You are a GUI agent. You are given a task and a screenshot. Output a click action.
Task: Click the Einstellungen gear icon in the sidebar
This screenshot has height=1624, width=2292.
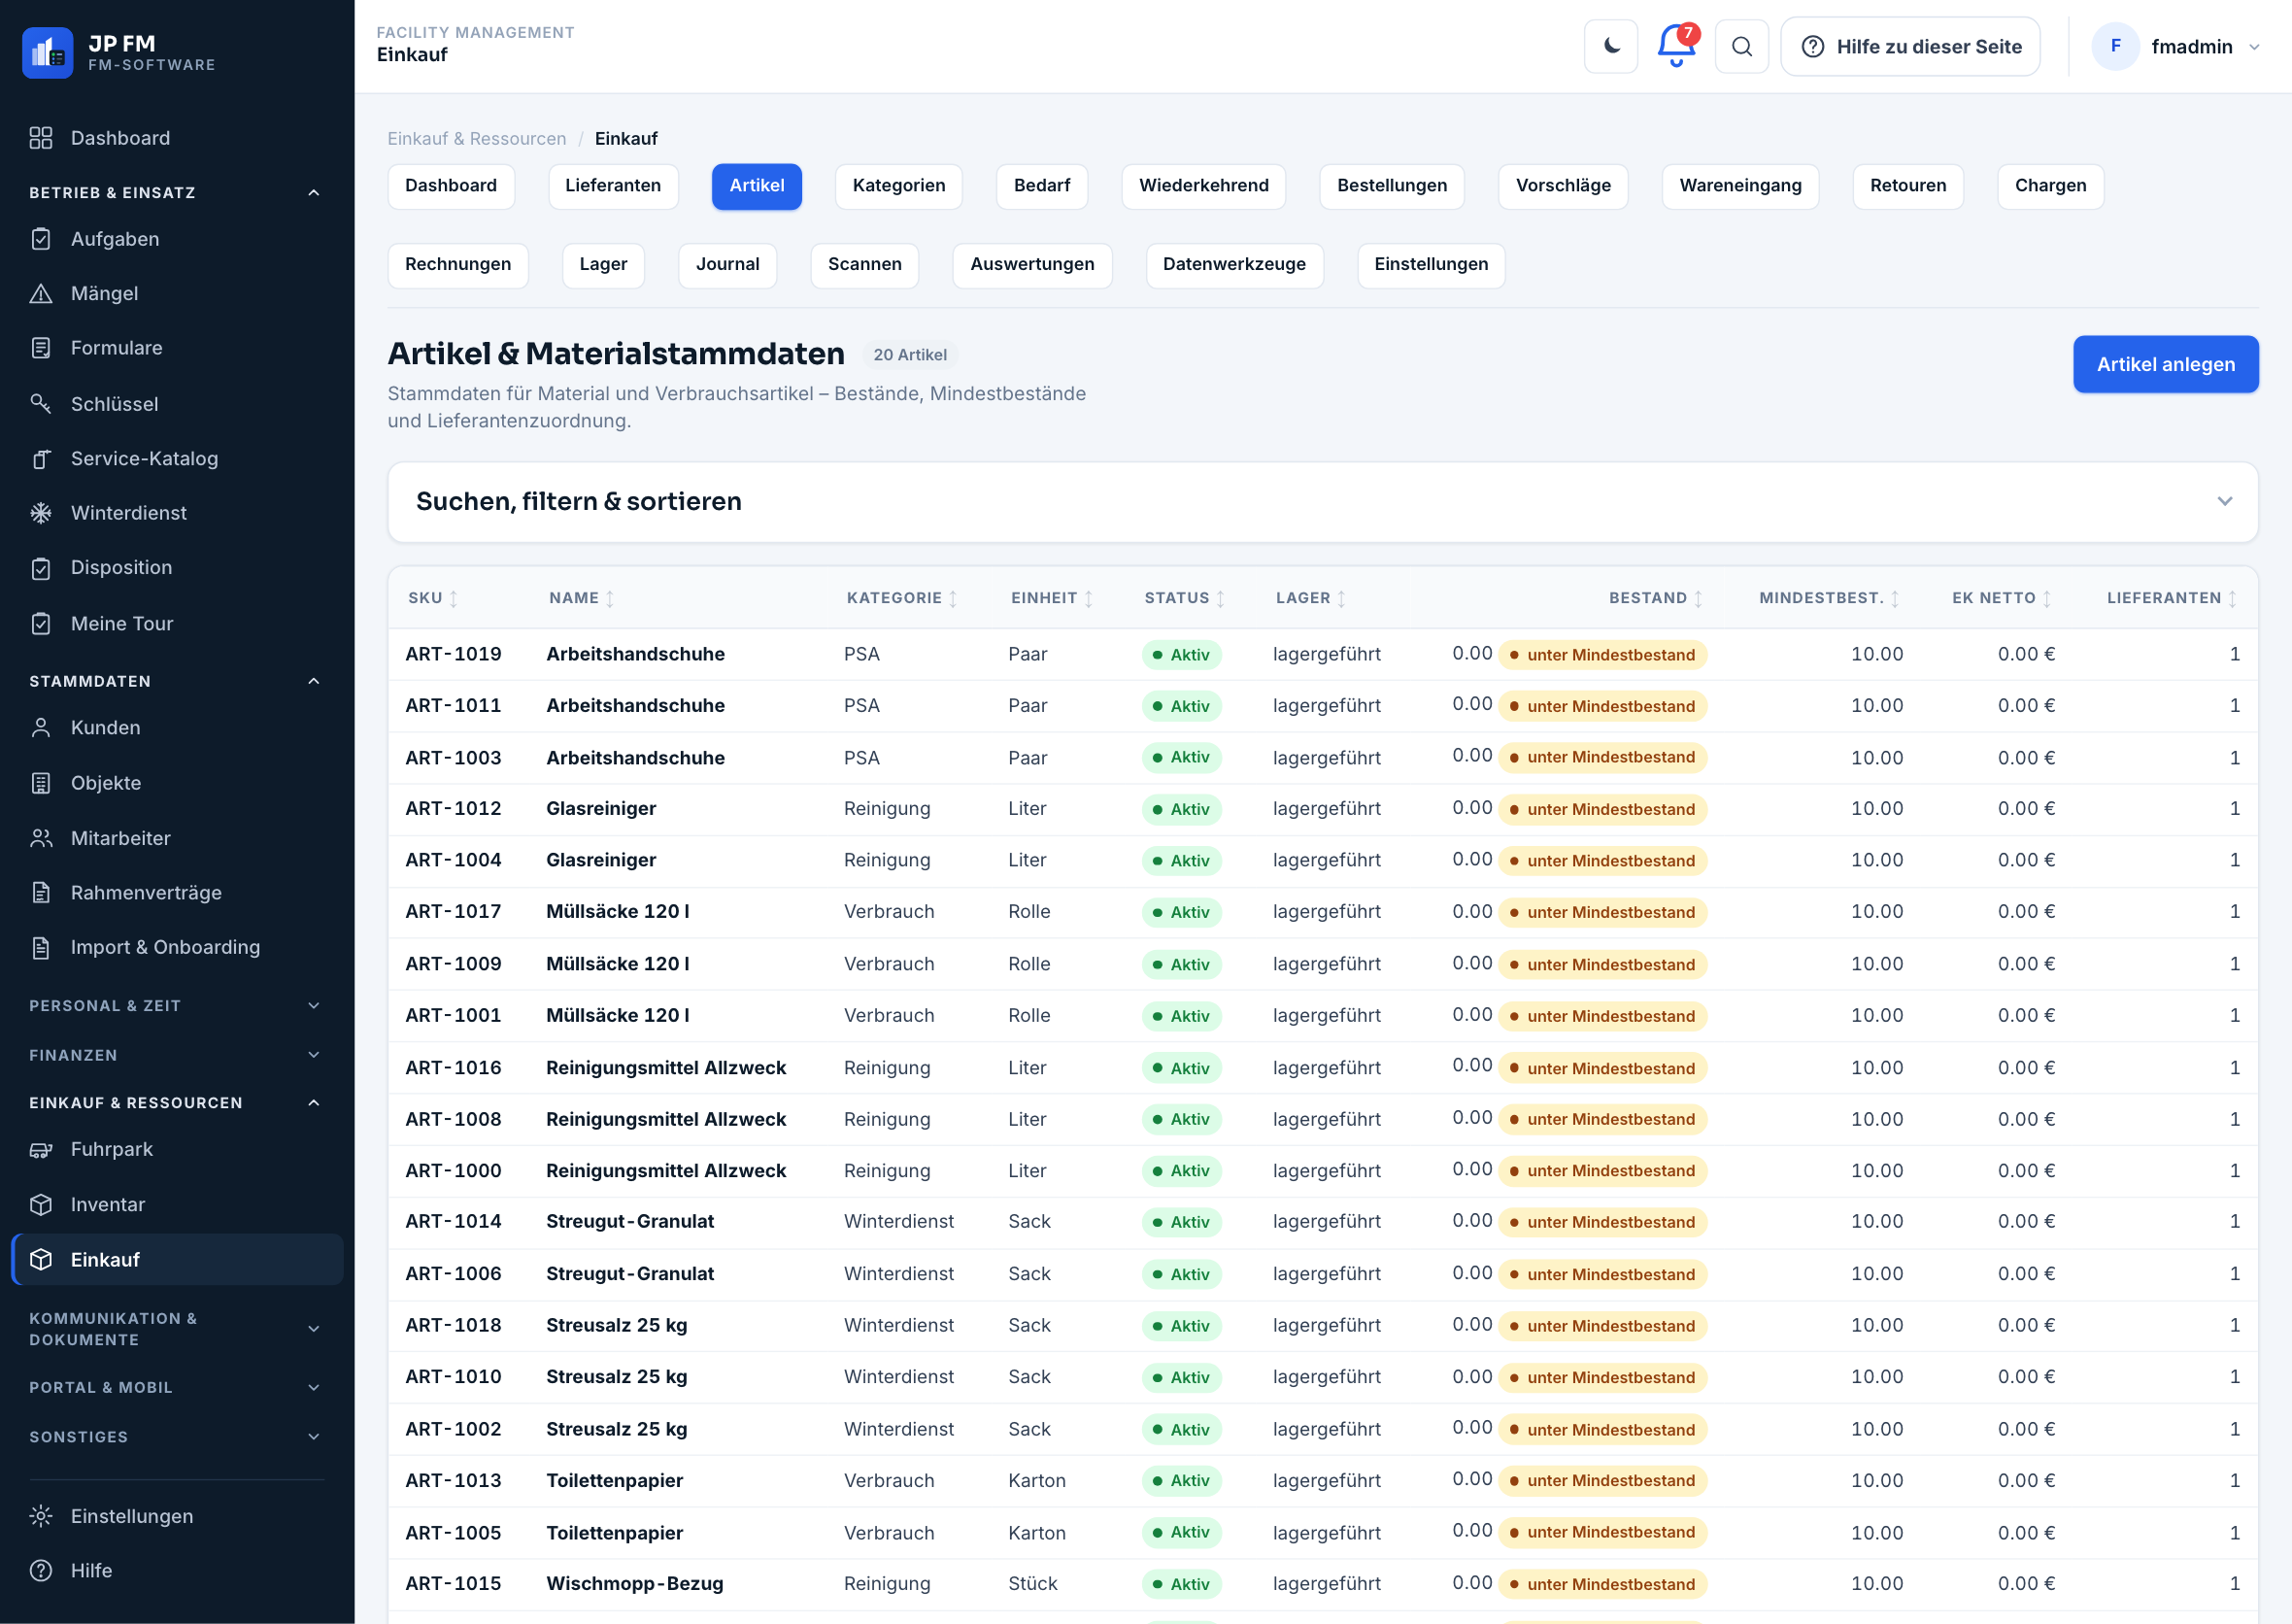[x=41, y=1516]
